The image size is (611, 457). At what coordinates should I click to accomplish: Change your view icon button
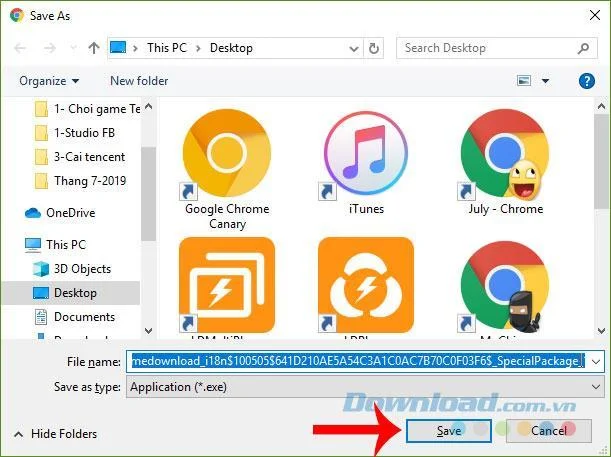[x=524, y=81]
